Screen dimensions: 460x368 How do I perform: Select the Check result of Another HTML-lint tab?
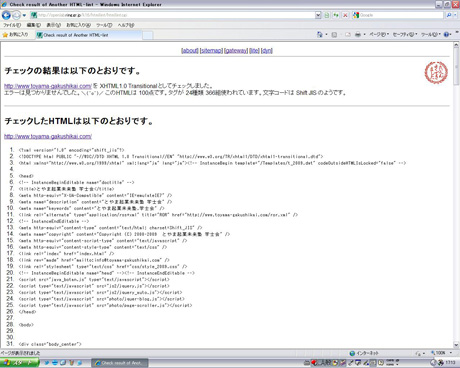click(x=89, y=35)
